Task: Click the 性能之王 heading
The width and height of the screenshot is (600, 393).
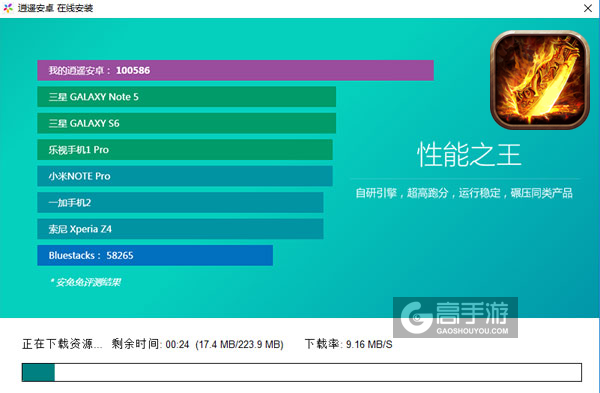Action: [x=469, y=155]
